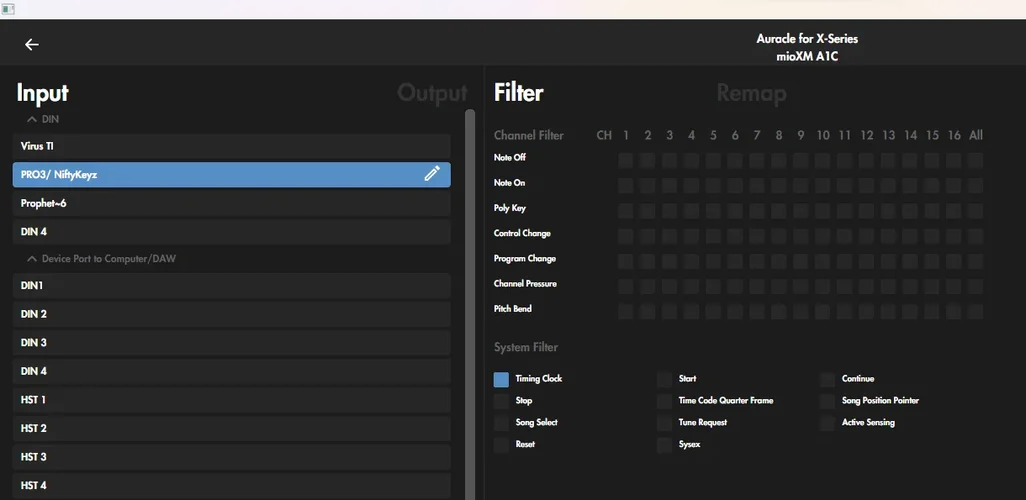This screenshot has width=1026, height=500.
Task: Toggle the Timing Clock filter checkbox
Action: [501, 380]
